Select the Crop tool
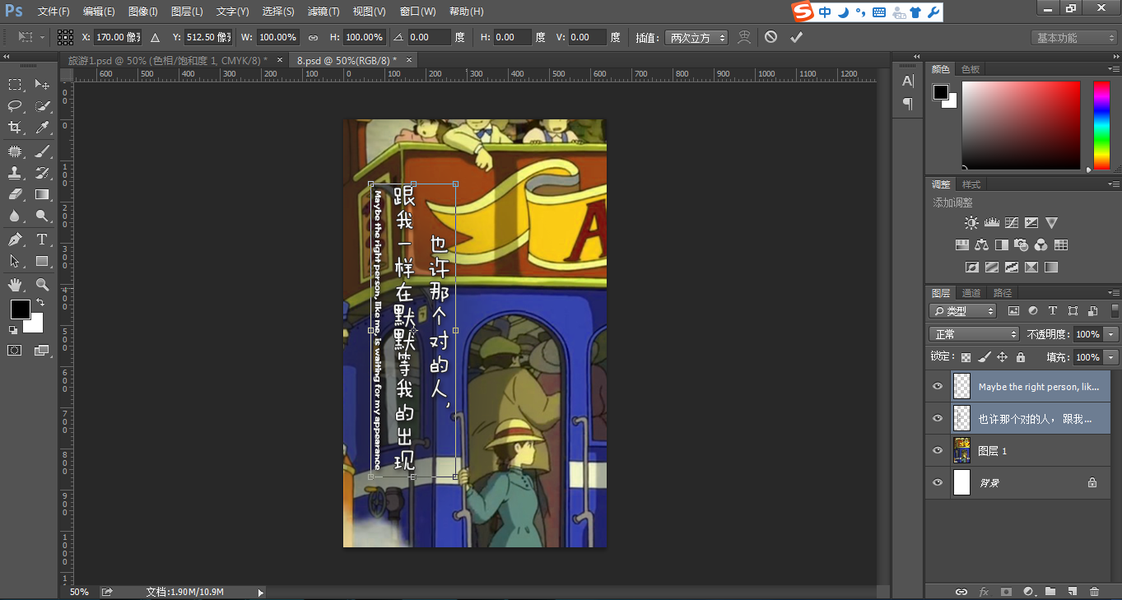 15,128
